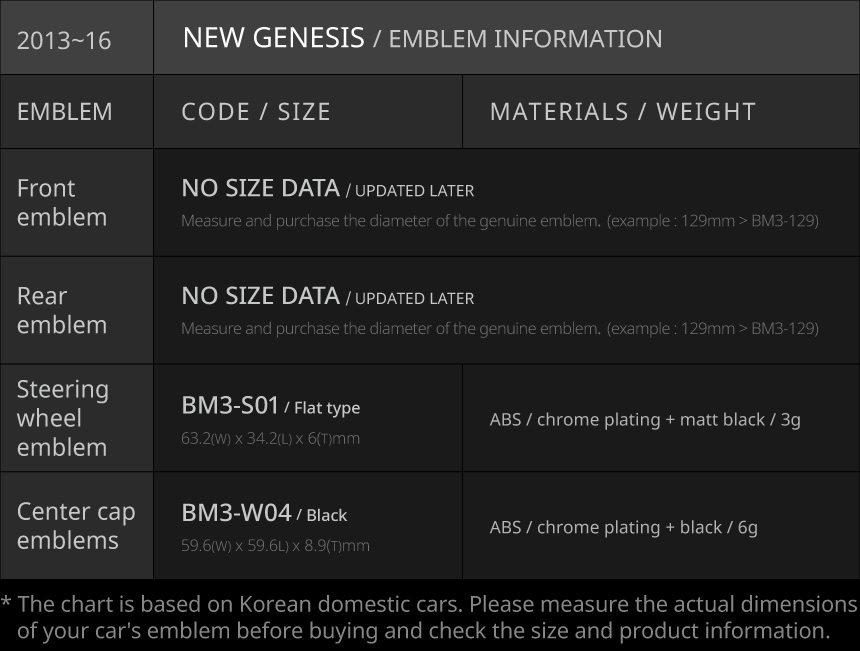The width and height of the screenshot is (860, 651).
Task: Select the Steering wheel emblem row label
Action: coord(63,418)
